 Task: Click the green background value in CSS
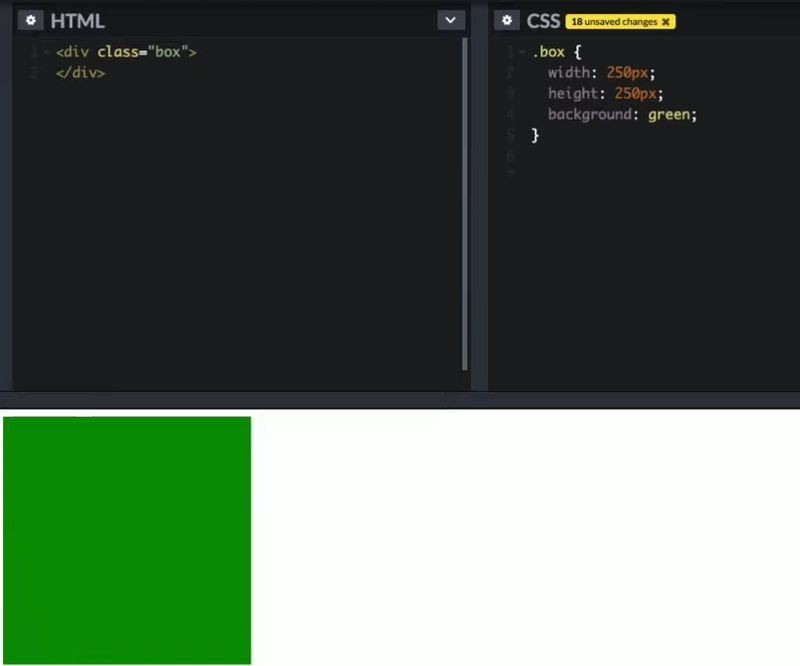pos(669,114)
